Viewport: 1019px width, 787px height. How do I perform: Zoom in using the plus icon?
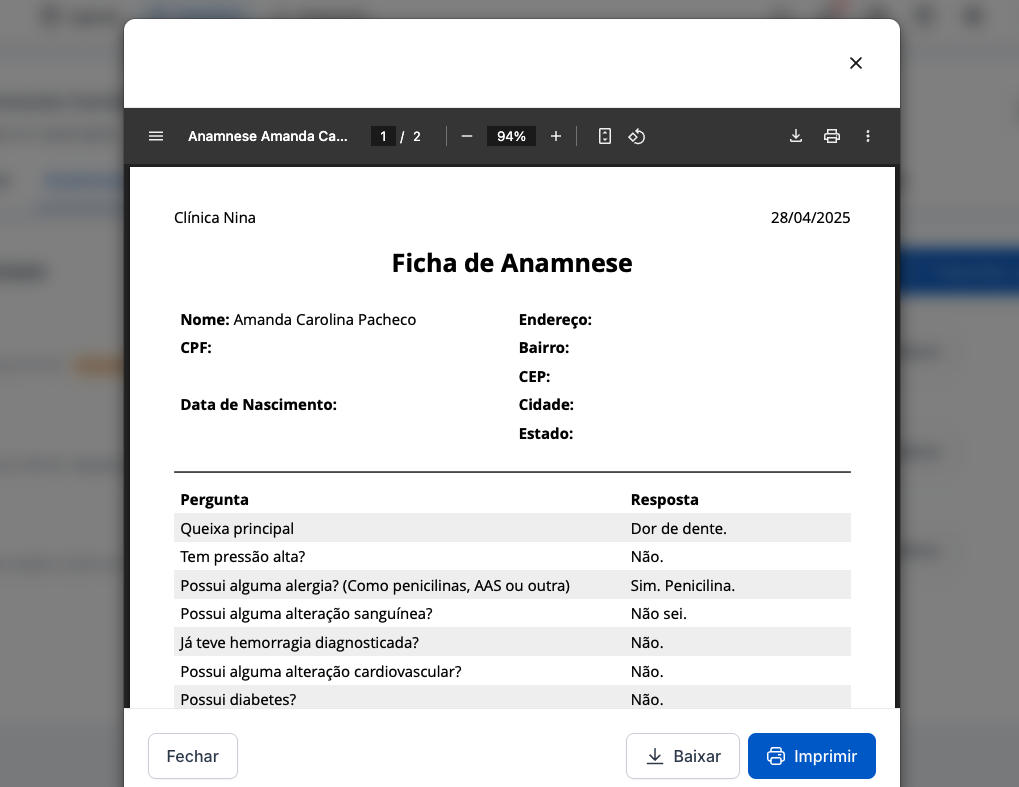pos(556,136)
